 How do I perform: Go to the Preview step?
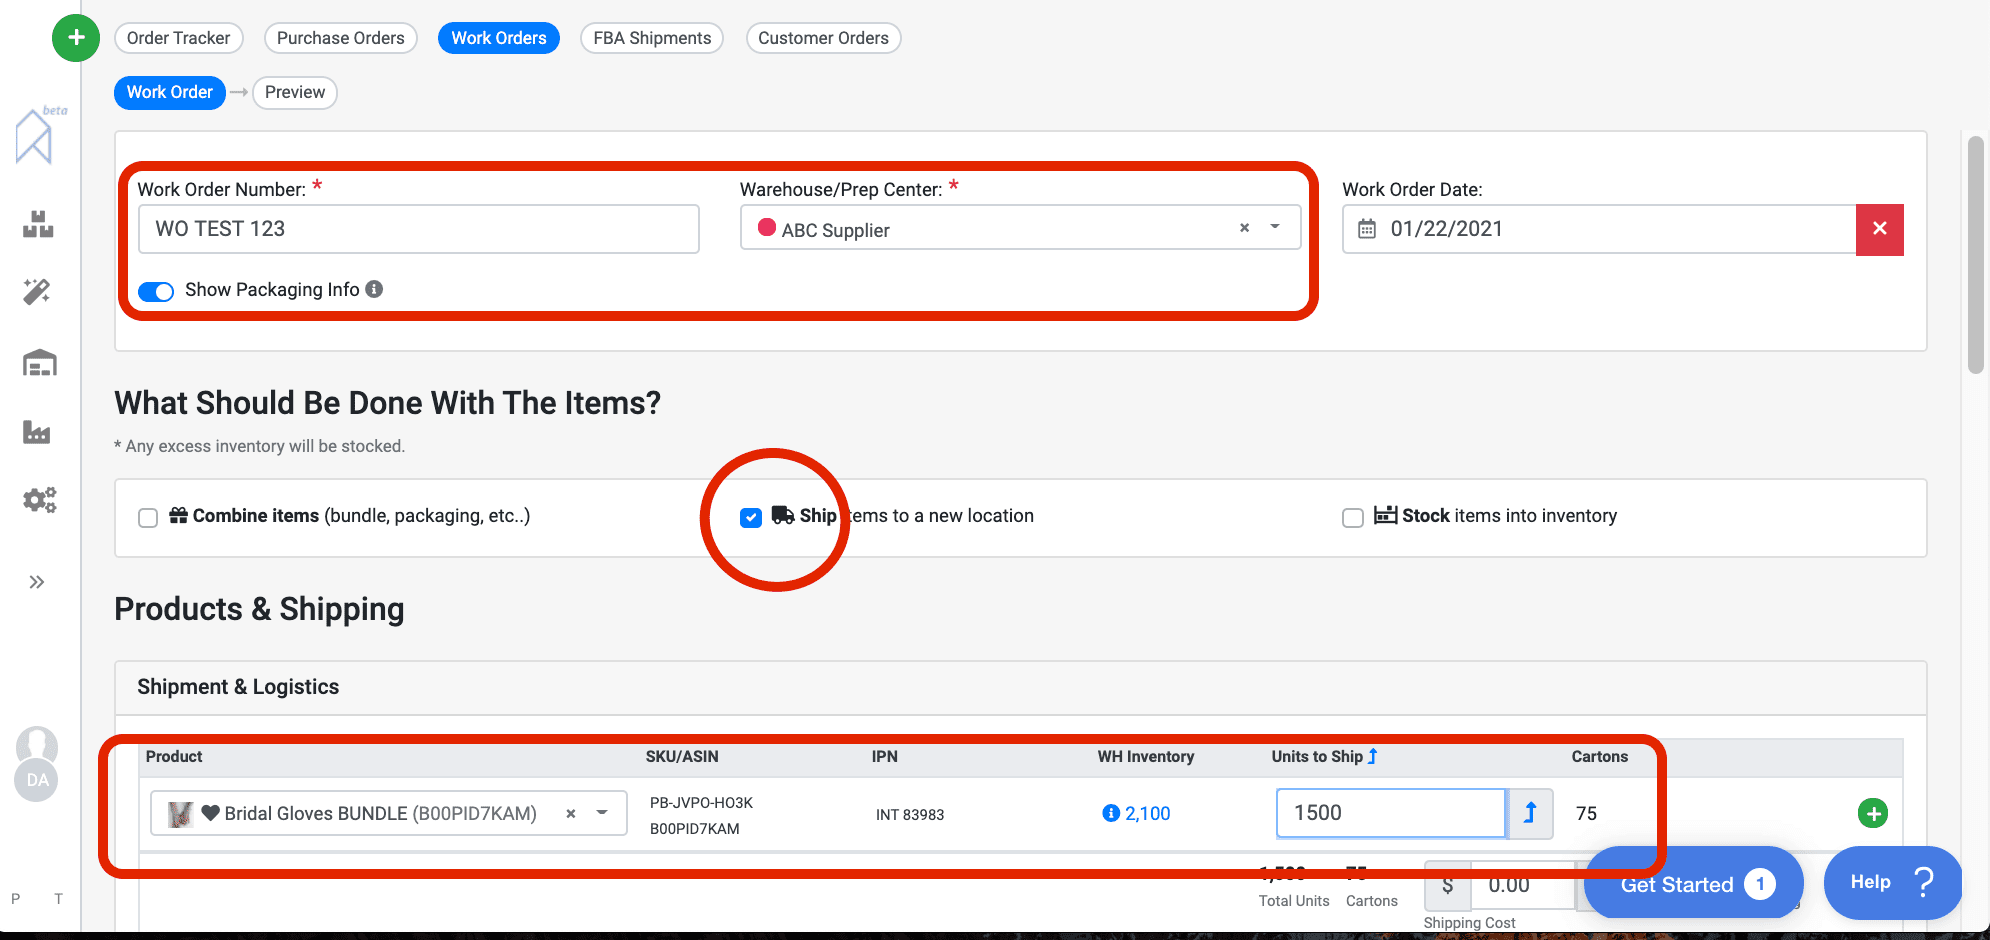[294, 92]
